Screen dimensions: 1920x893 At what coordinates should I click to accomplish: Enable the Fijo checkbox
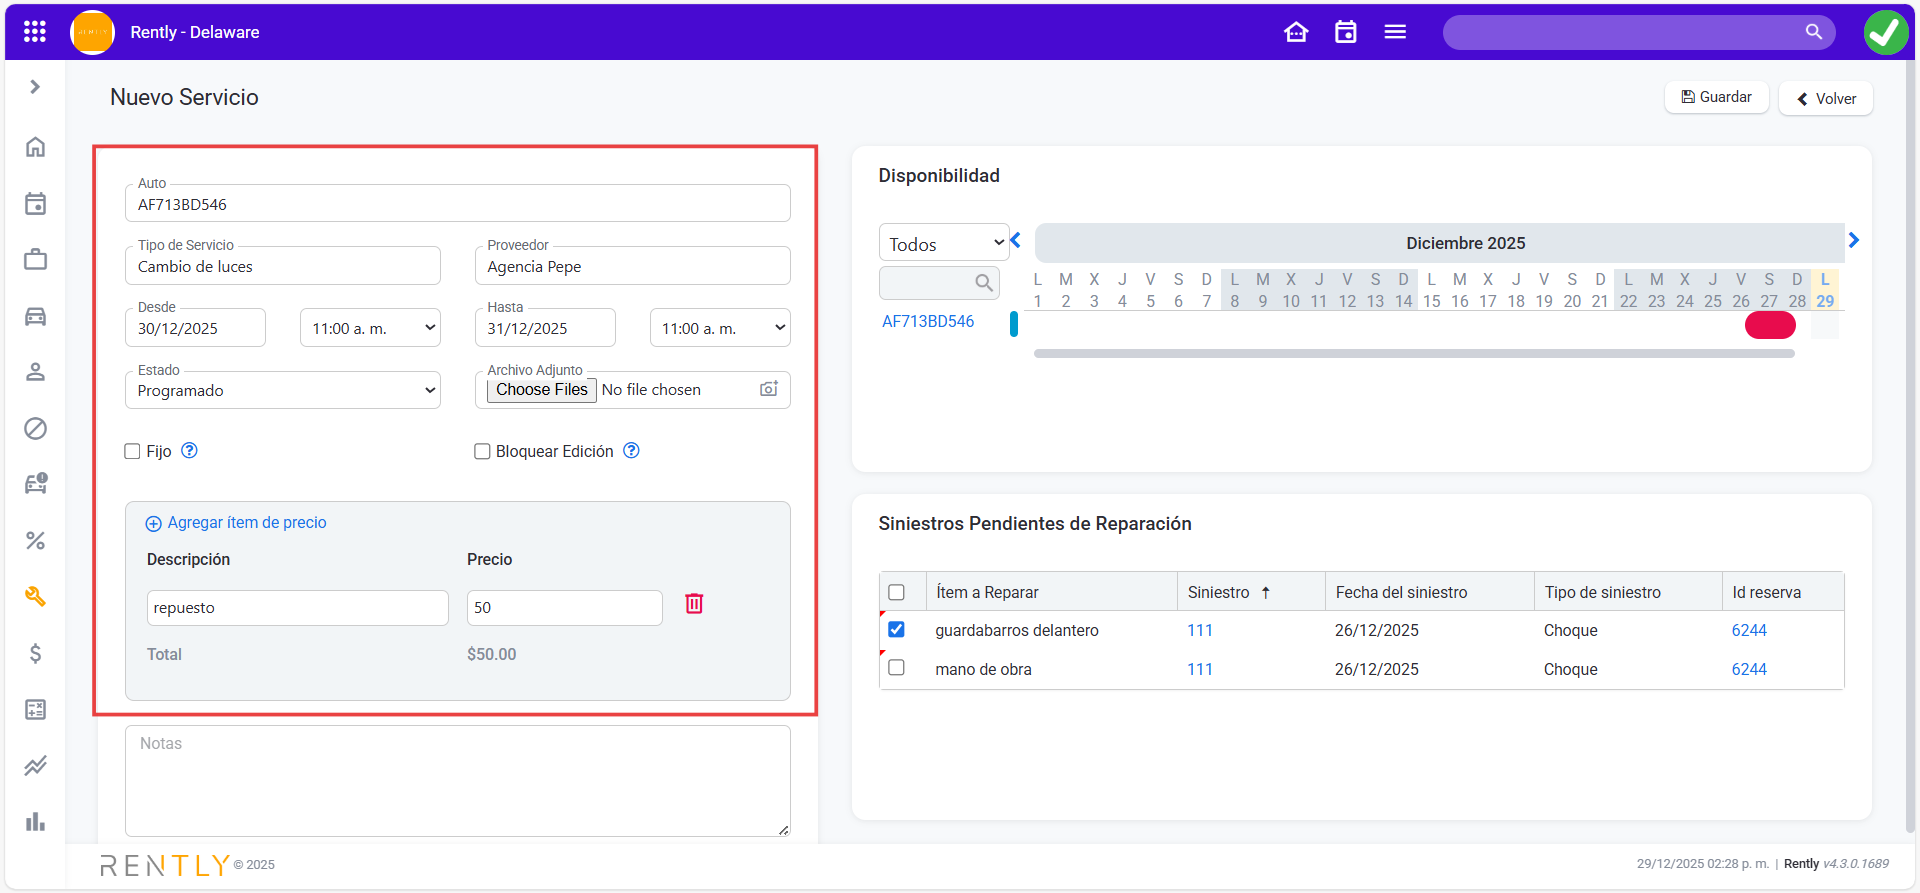tap(132, 451)
